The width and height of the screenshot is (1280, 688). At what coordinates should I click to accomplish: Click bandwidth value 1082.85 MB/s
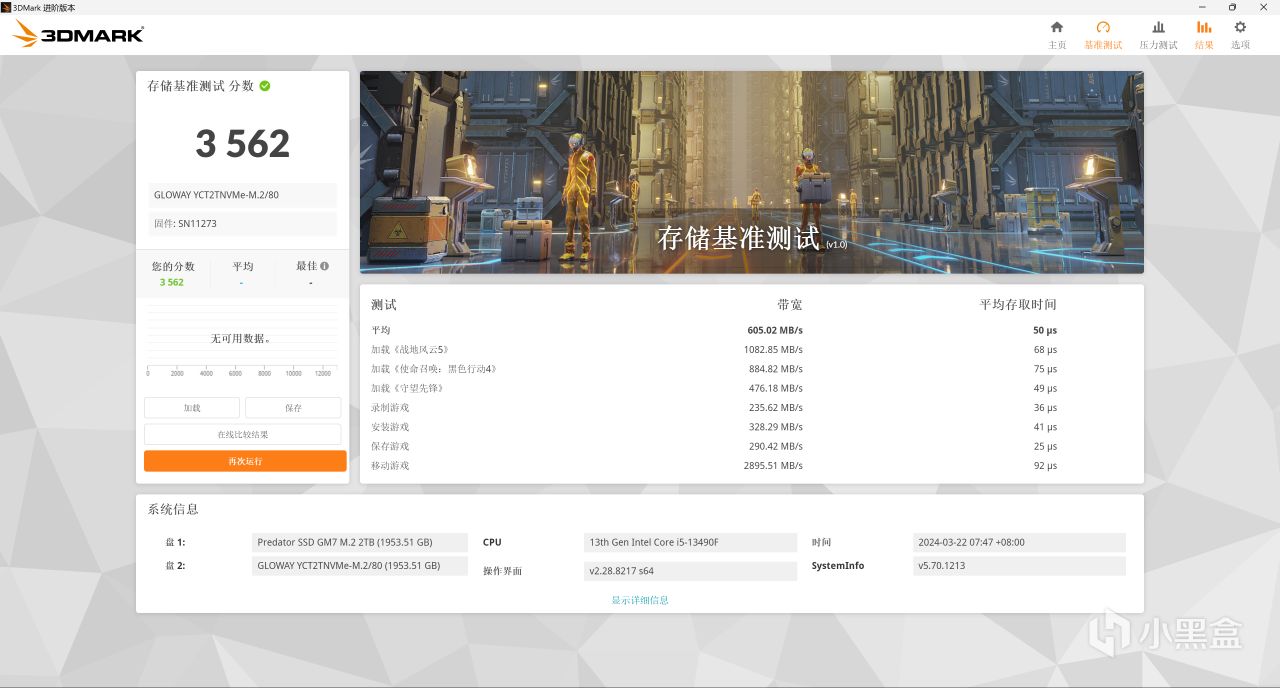point(773,350)
